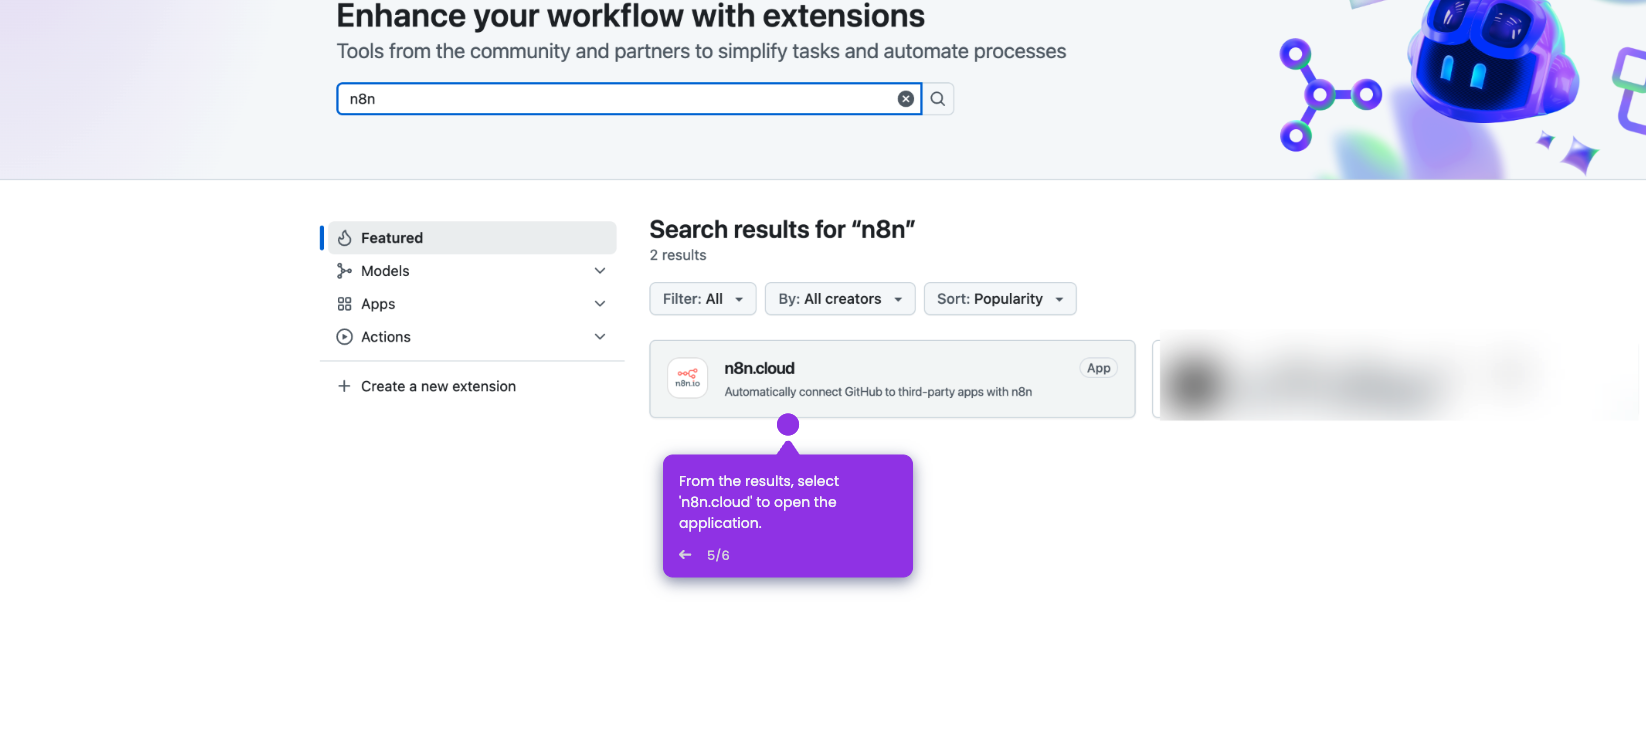The image size is (1646, 747).
Task: Focus the marketplace search field
Action: (x=628, y=99)
